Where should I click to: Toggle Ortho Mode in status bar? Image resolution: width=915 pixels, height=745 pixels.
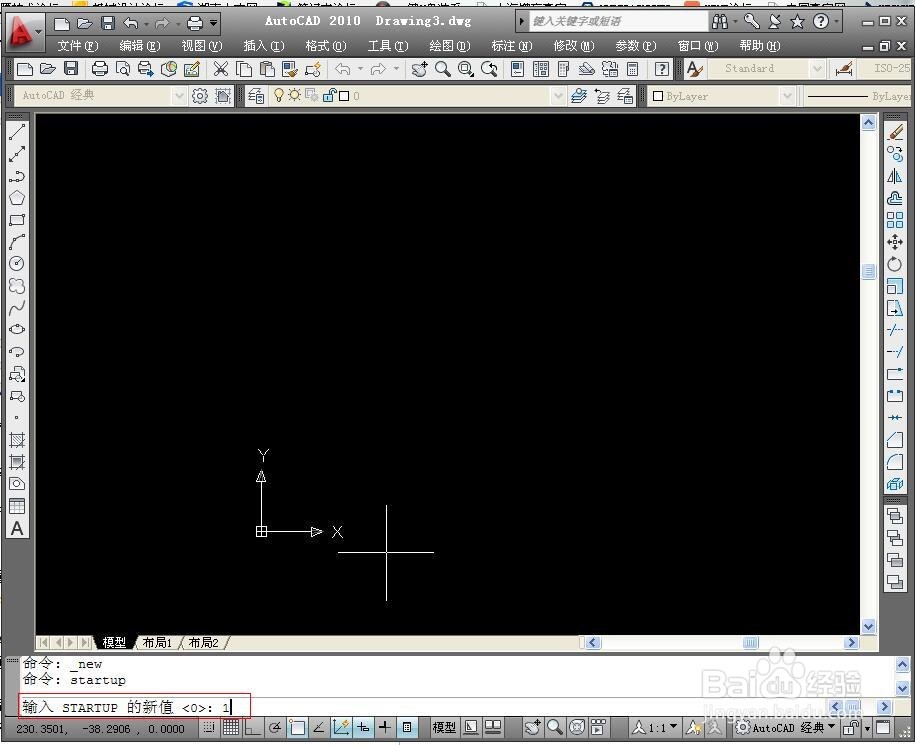[253, 727]
